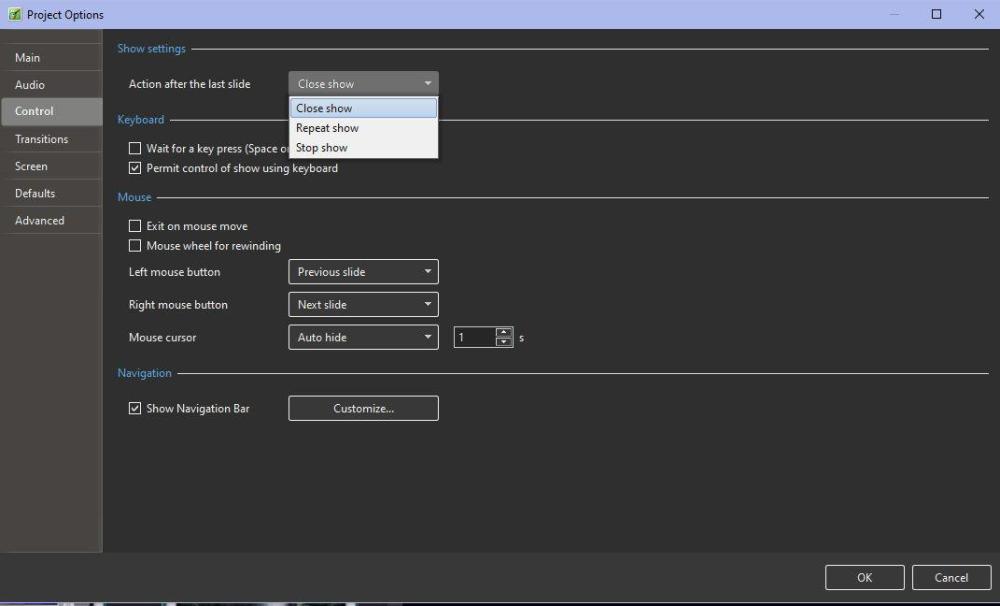Enable Wait for a key press checkbox
Screen dimensions: 1000x606
point(135,149)
